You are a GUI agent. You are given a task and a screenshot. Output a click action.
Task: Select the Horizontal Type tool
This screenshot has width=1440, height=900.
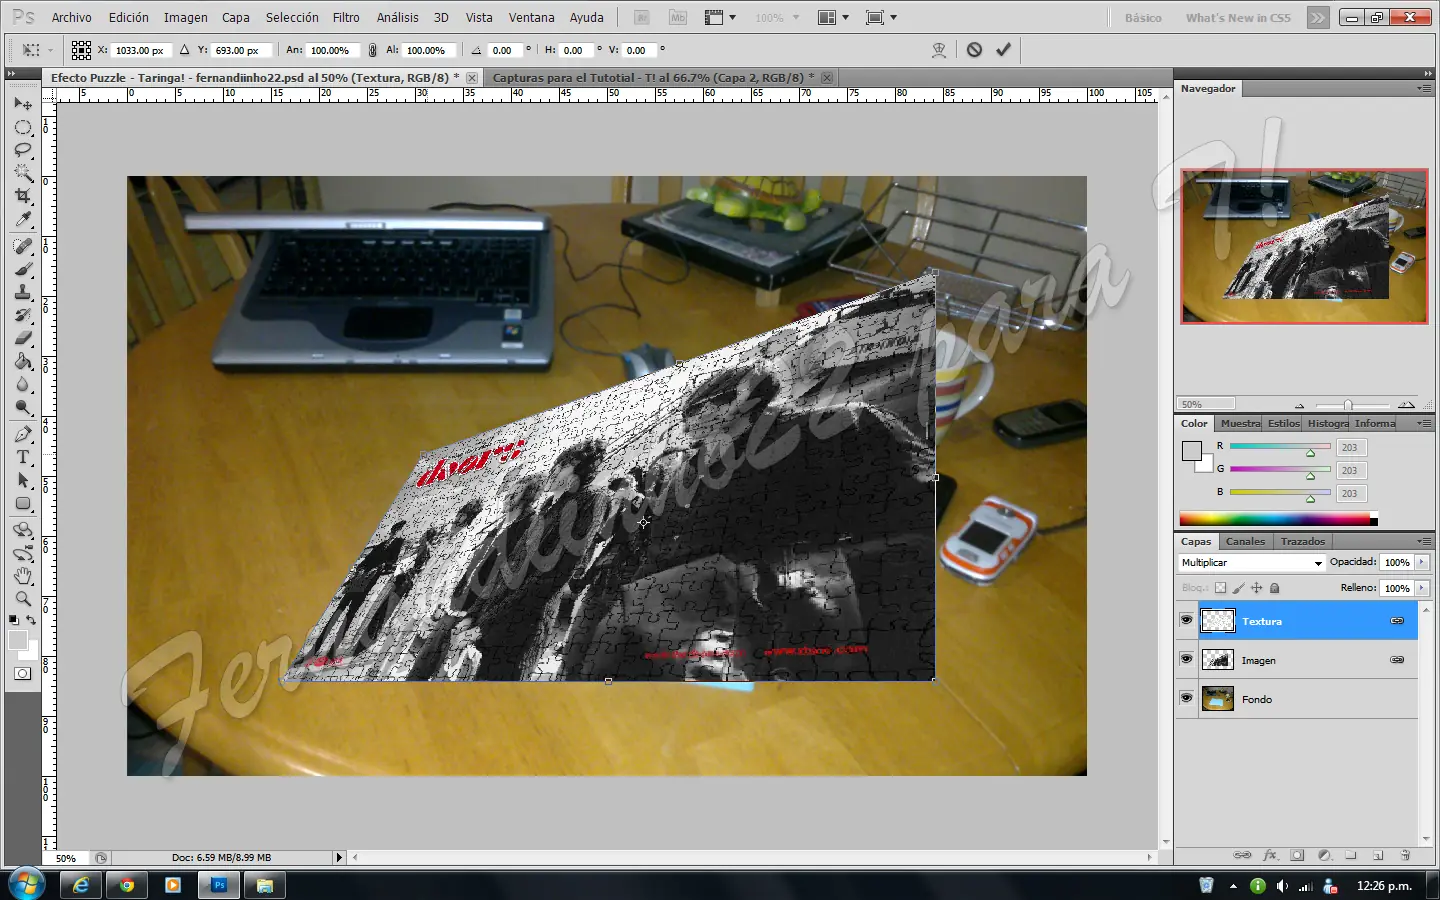pyautogui.click(x=23, y=458)
